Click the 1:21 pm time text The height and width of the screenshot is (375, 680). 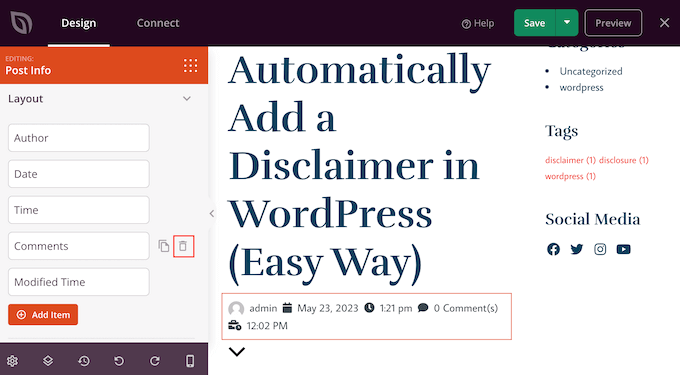tap(396, 308)
